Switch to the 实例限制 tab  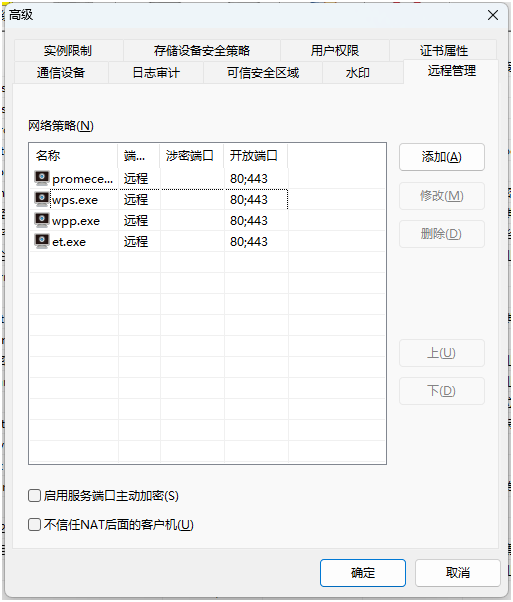[68, 50]
